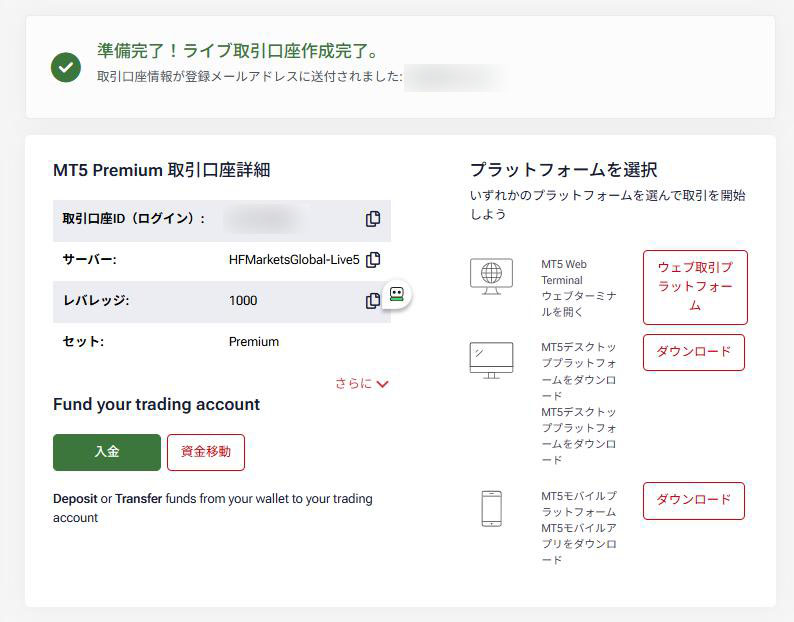Click the blurred trading account ID value
Screen dimensions: 794x622
coord(263,219)
